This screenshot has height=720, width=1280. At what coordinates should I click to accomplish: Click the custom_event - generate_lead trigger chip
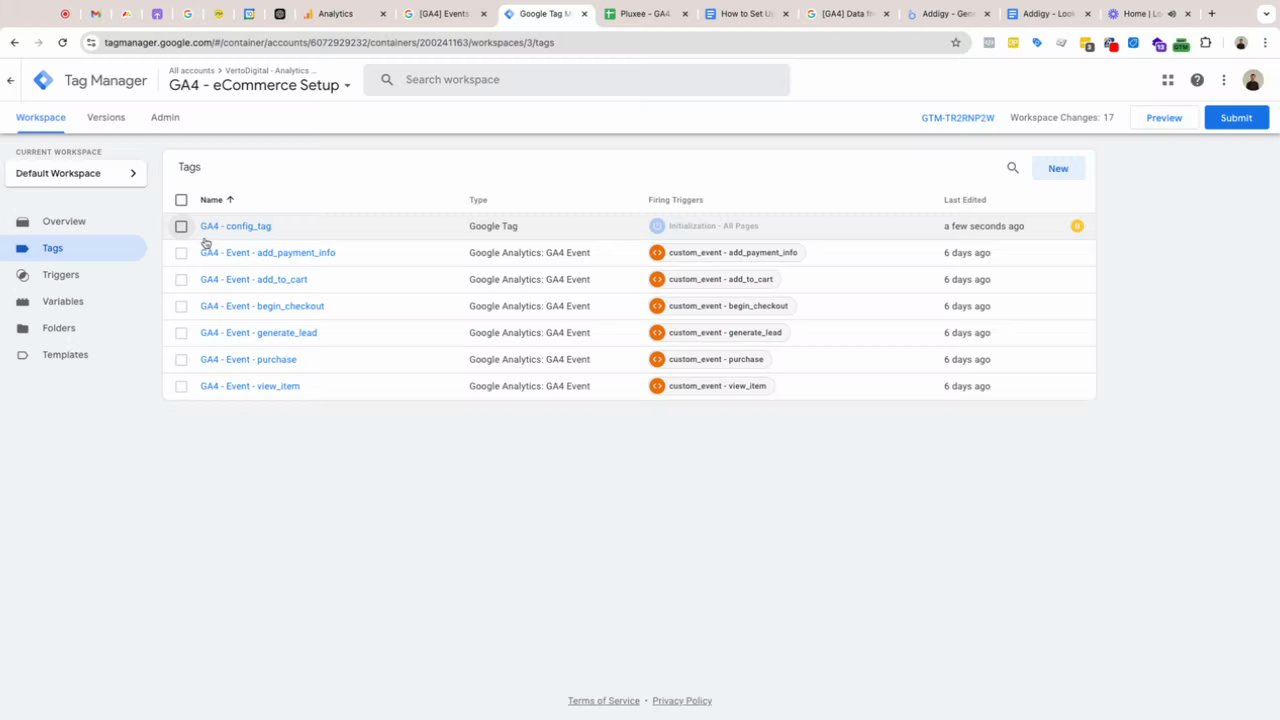click(720, 333)
